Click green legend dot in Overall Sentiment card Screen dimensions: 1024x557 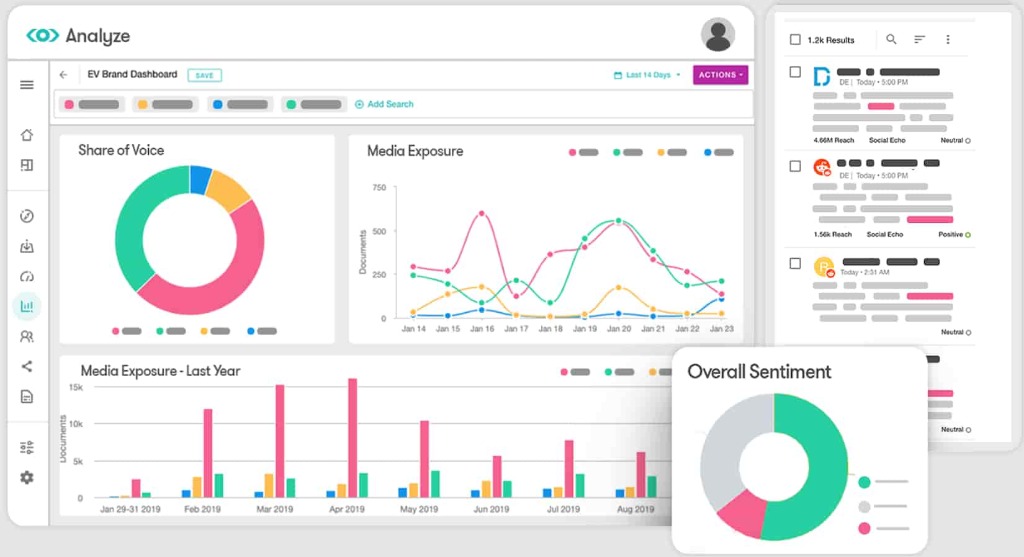[864, 482]
